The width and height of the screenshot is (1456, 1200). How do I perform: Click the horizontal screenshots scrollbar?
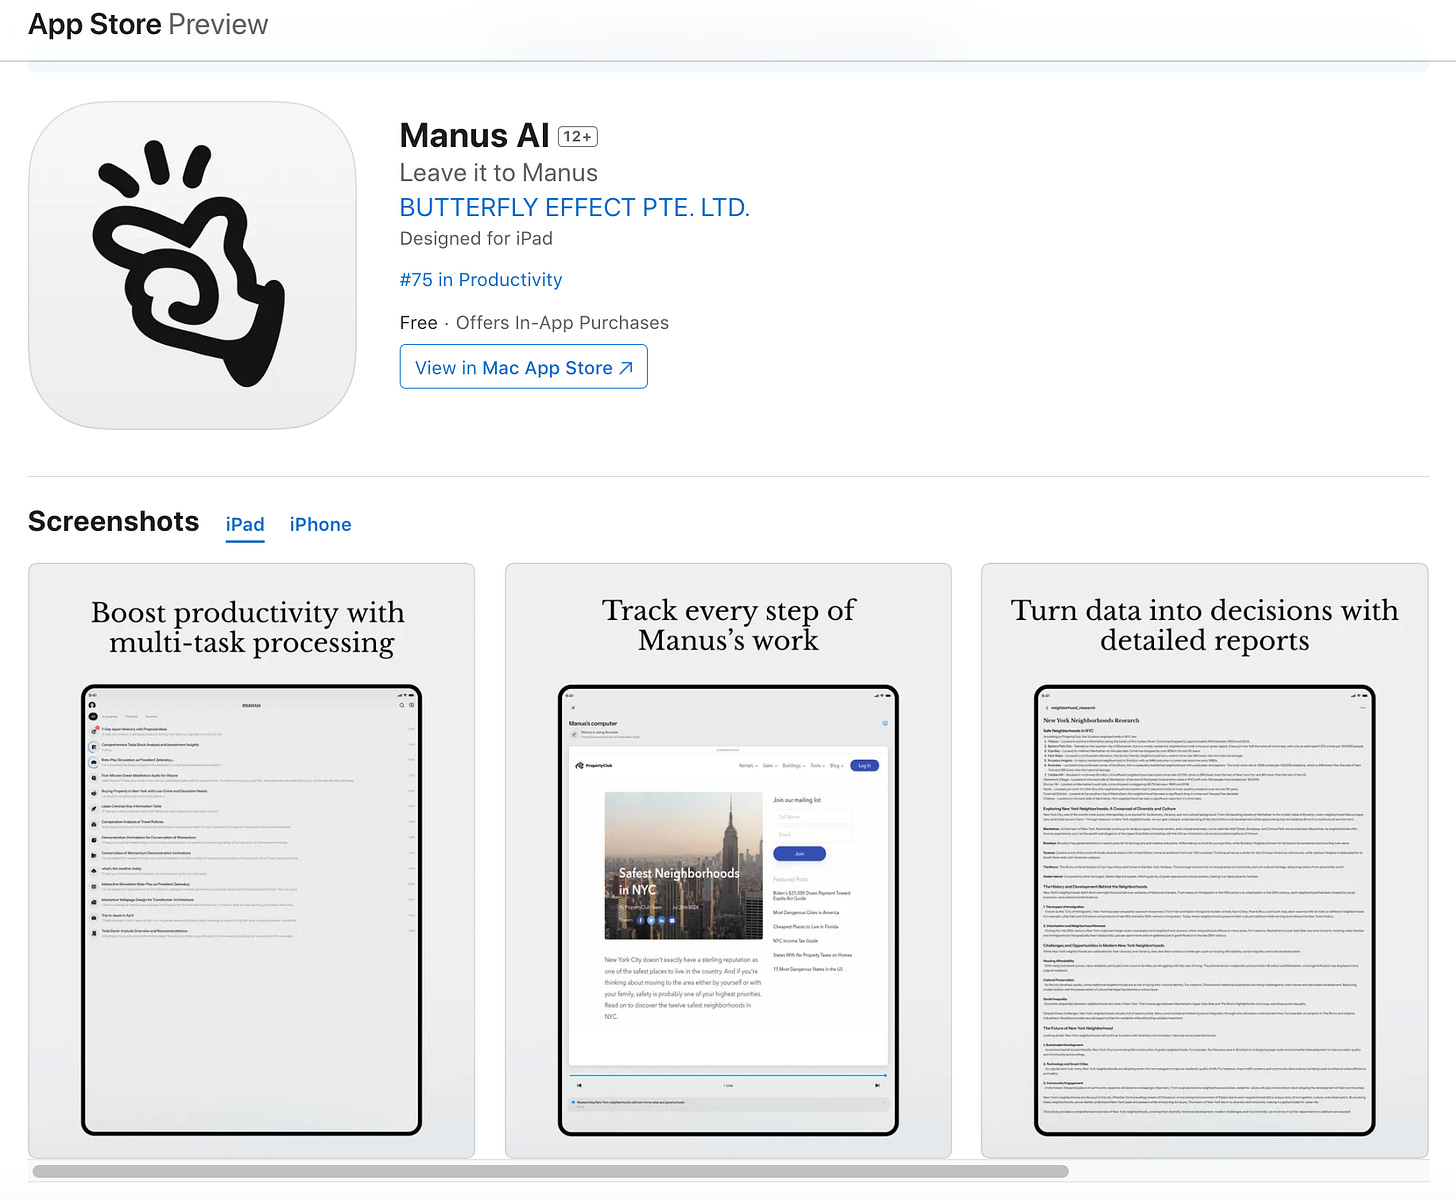click(x=550, y=1171)
